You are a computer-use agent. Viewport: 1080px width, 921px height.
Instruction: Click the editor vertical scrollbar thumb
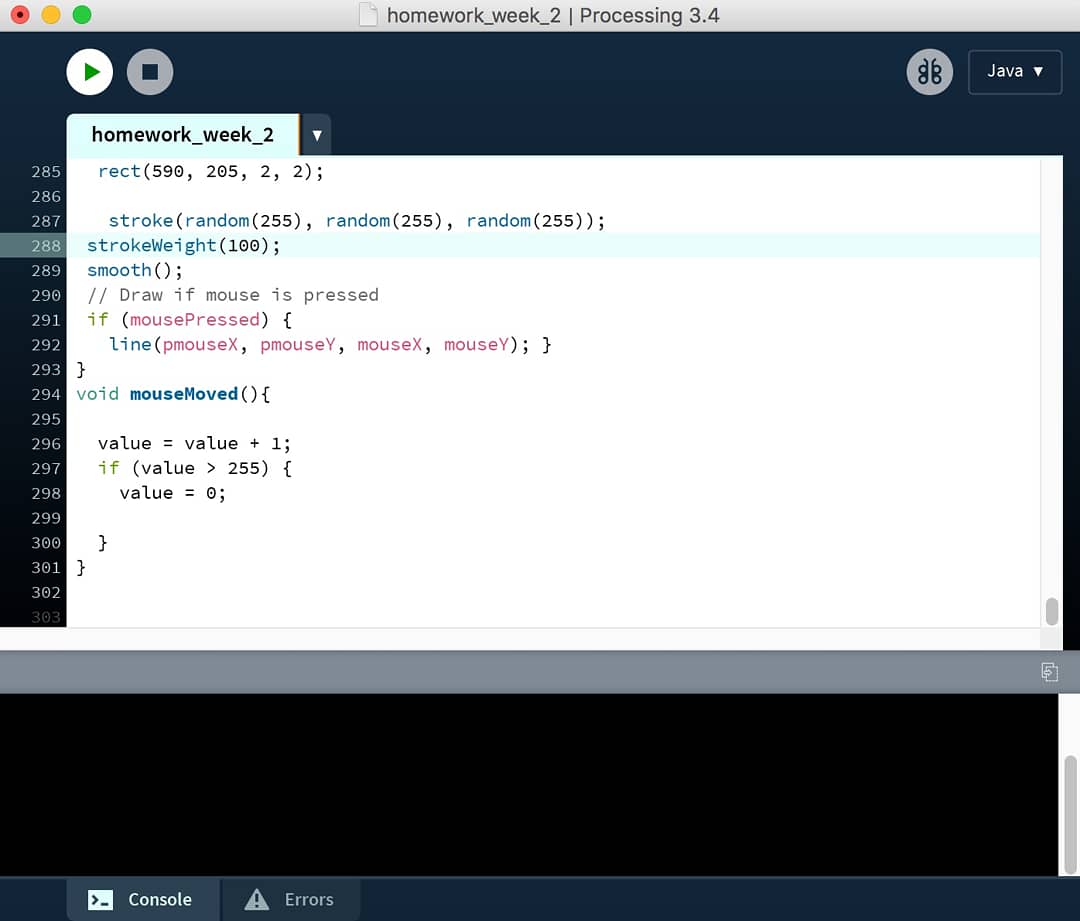[x=1052, y=611]
